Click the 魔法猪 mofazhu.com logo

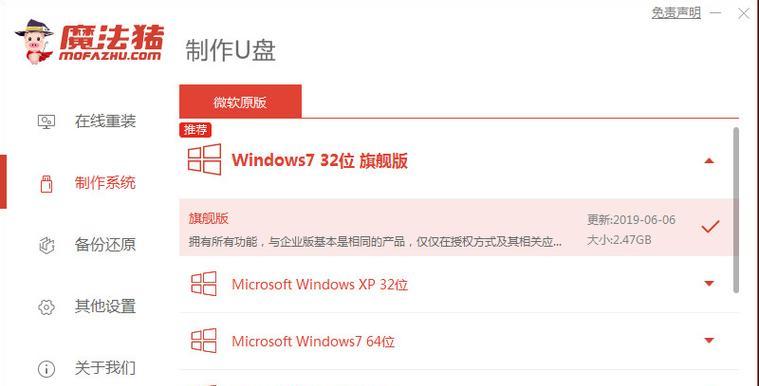click(x=90, y=42)
